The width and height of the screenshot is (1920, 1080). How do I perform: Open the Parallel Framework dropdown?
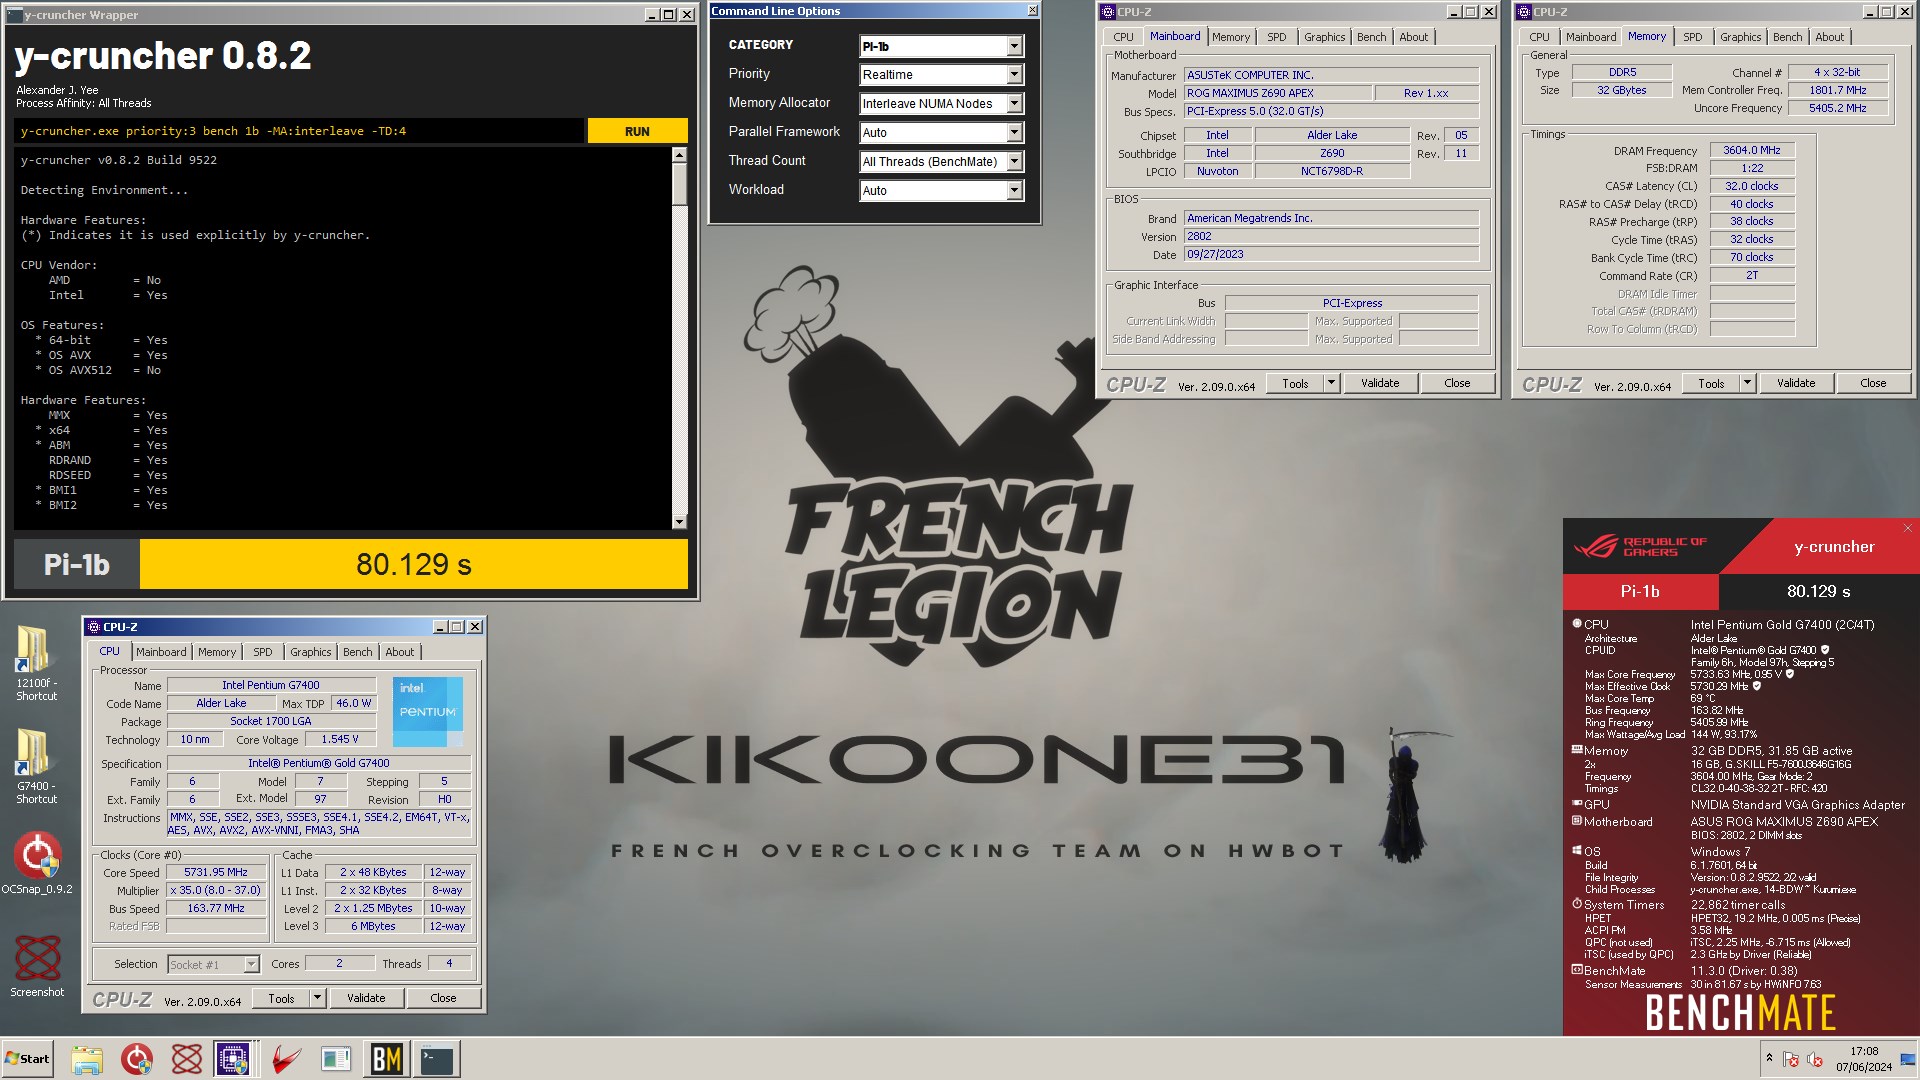1014,133
